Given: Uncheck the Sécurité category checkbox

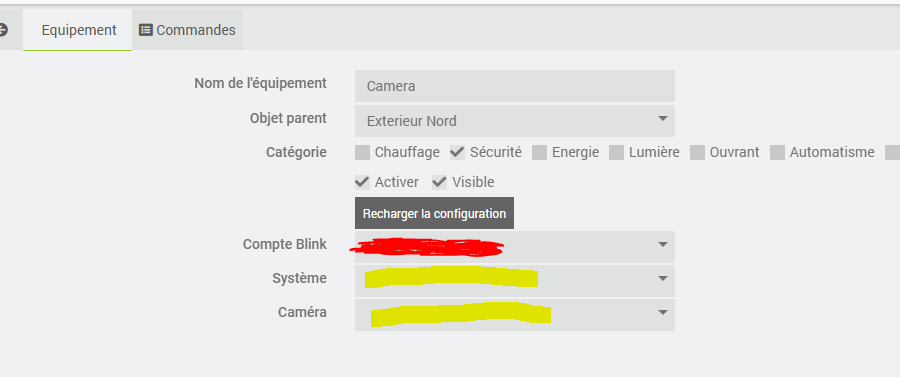Looking at the screenshot, I should point(457,152).
